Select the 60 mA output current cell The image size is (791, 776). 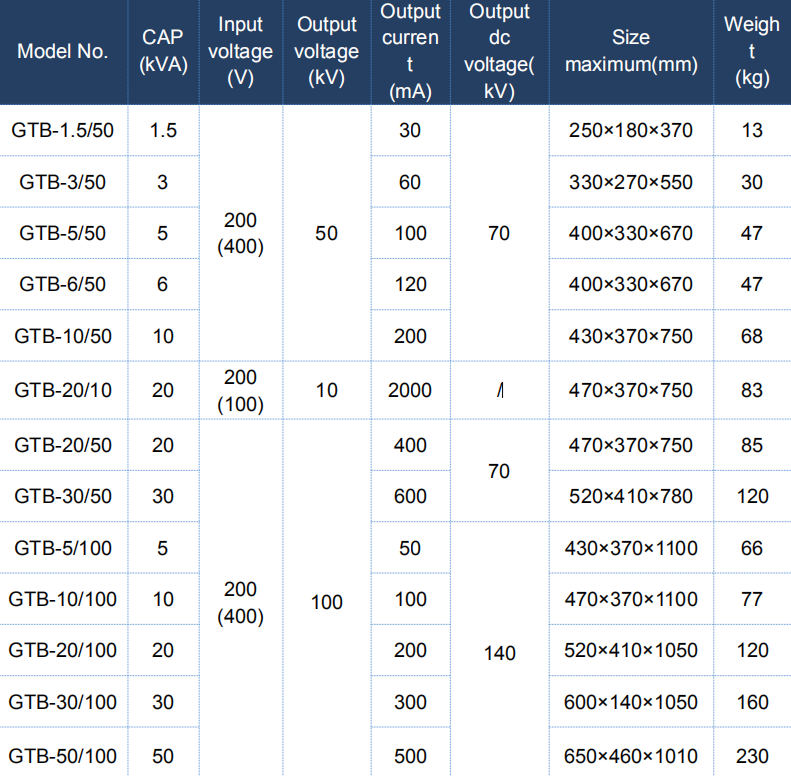[x=411, y=182]
